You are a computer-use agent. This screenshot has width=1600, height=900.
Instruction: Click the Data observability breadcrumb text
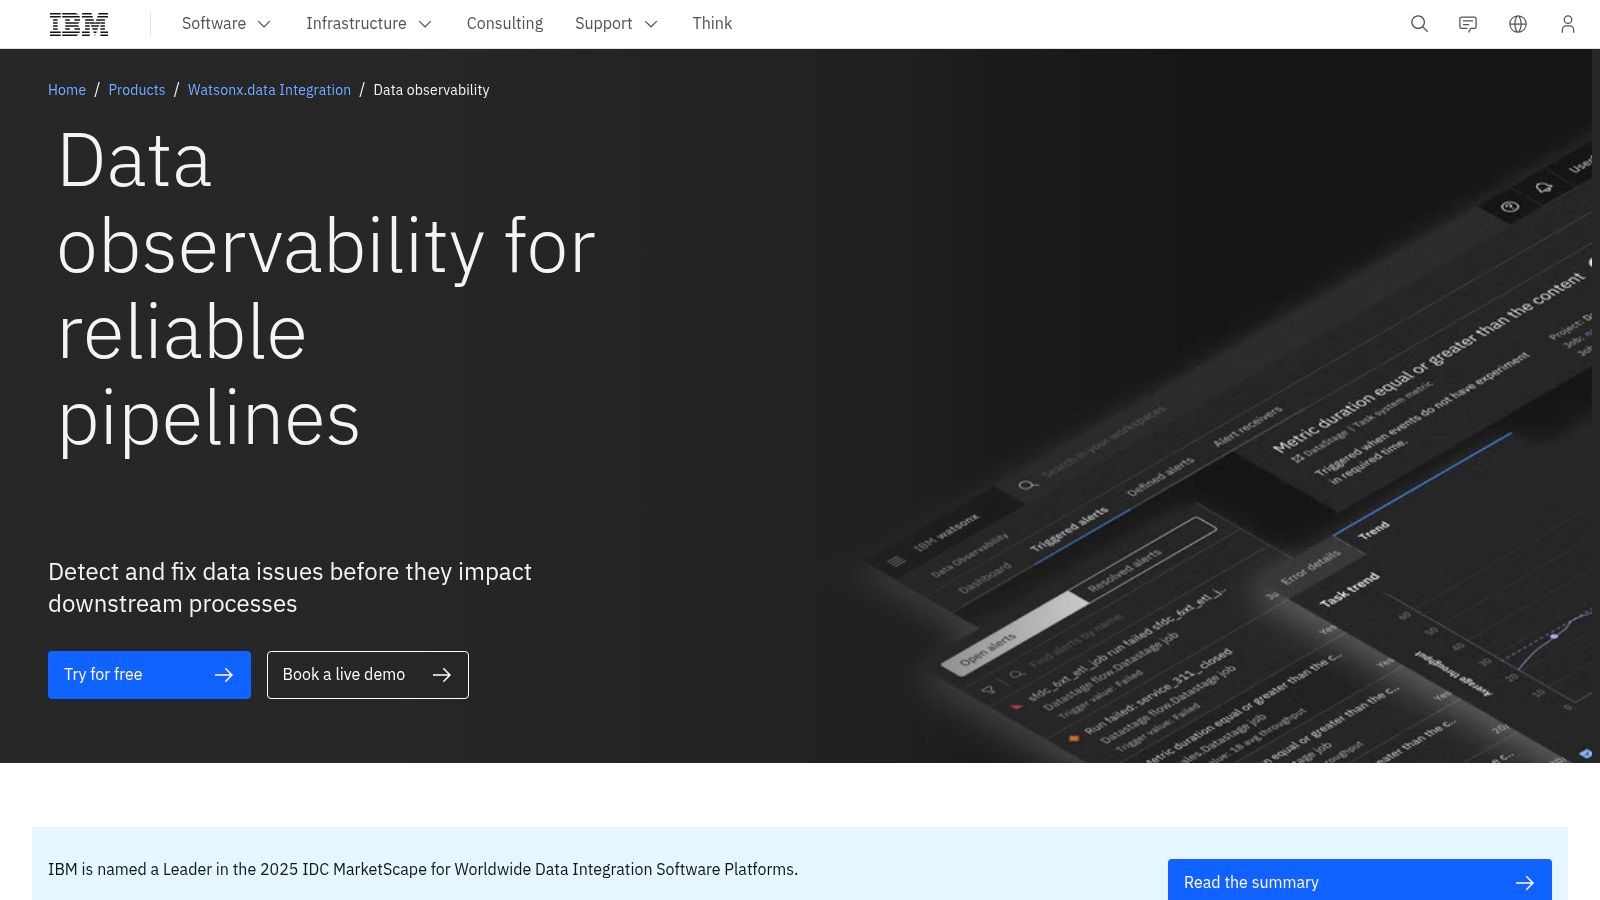(x=431, y=90)
